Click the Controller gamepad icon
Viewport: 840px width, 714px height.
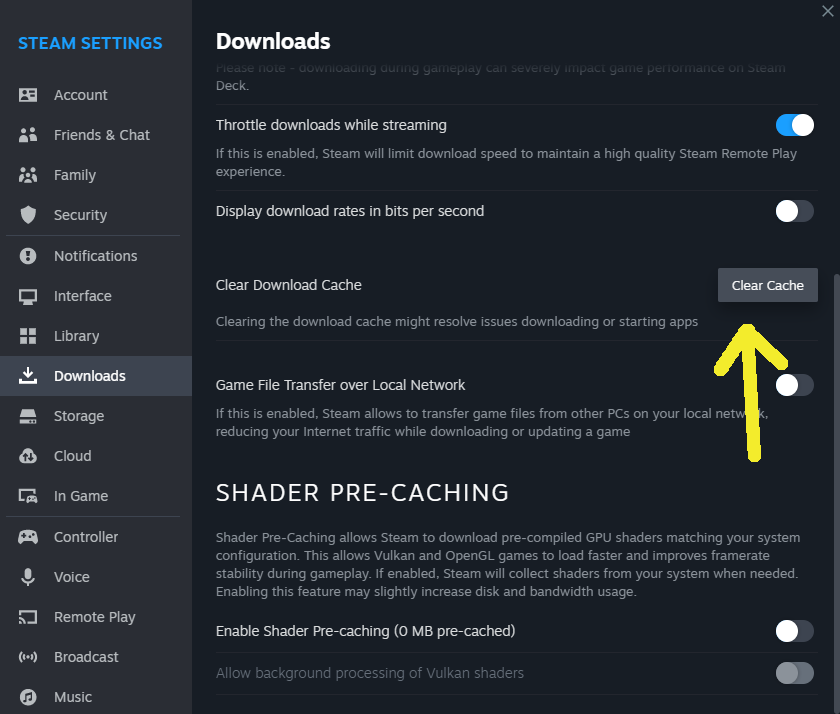(x=28, y=537)
